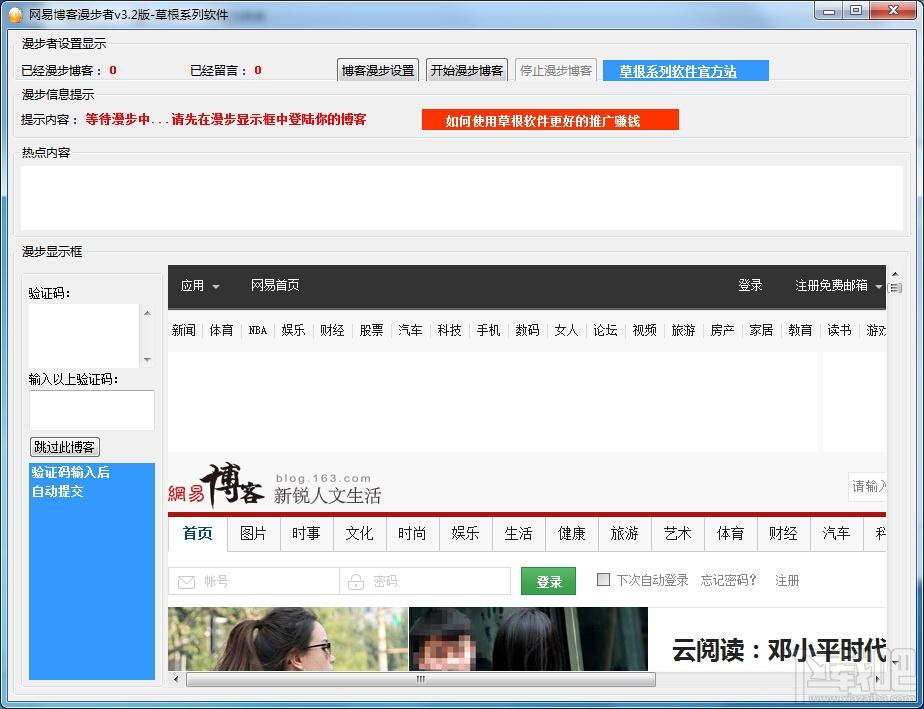This screenshot has height=709, width=924.
Task: Open 娱乐 channel in the top channel row
Action: pyautogui.click(x=293, y=330)
